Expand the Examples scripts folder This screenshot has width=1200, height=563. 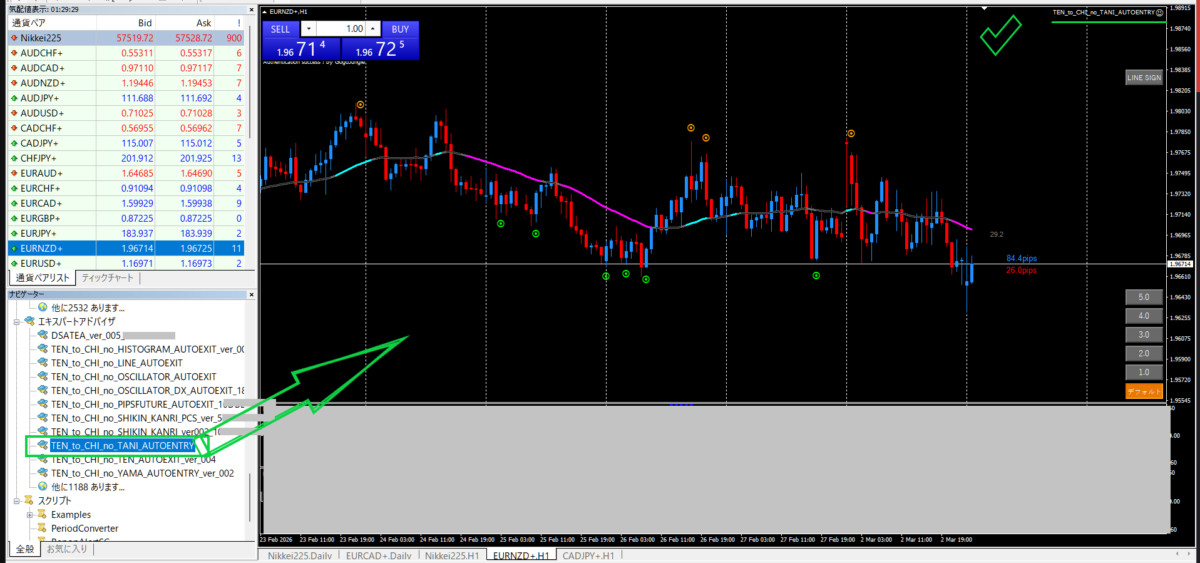pyautogui.click(x=30, y=514)
